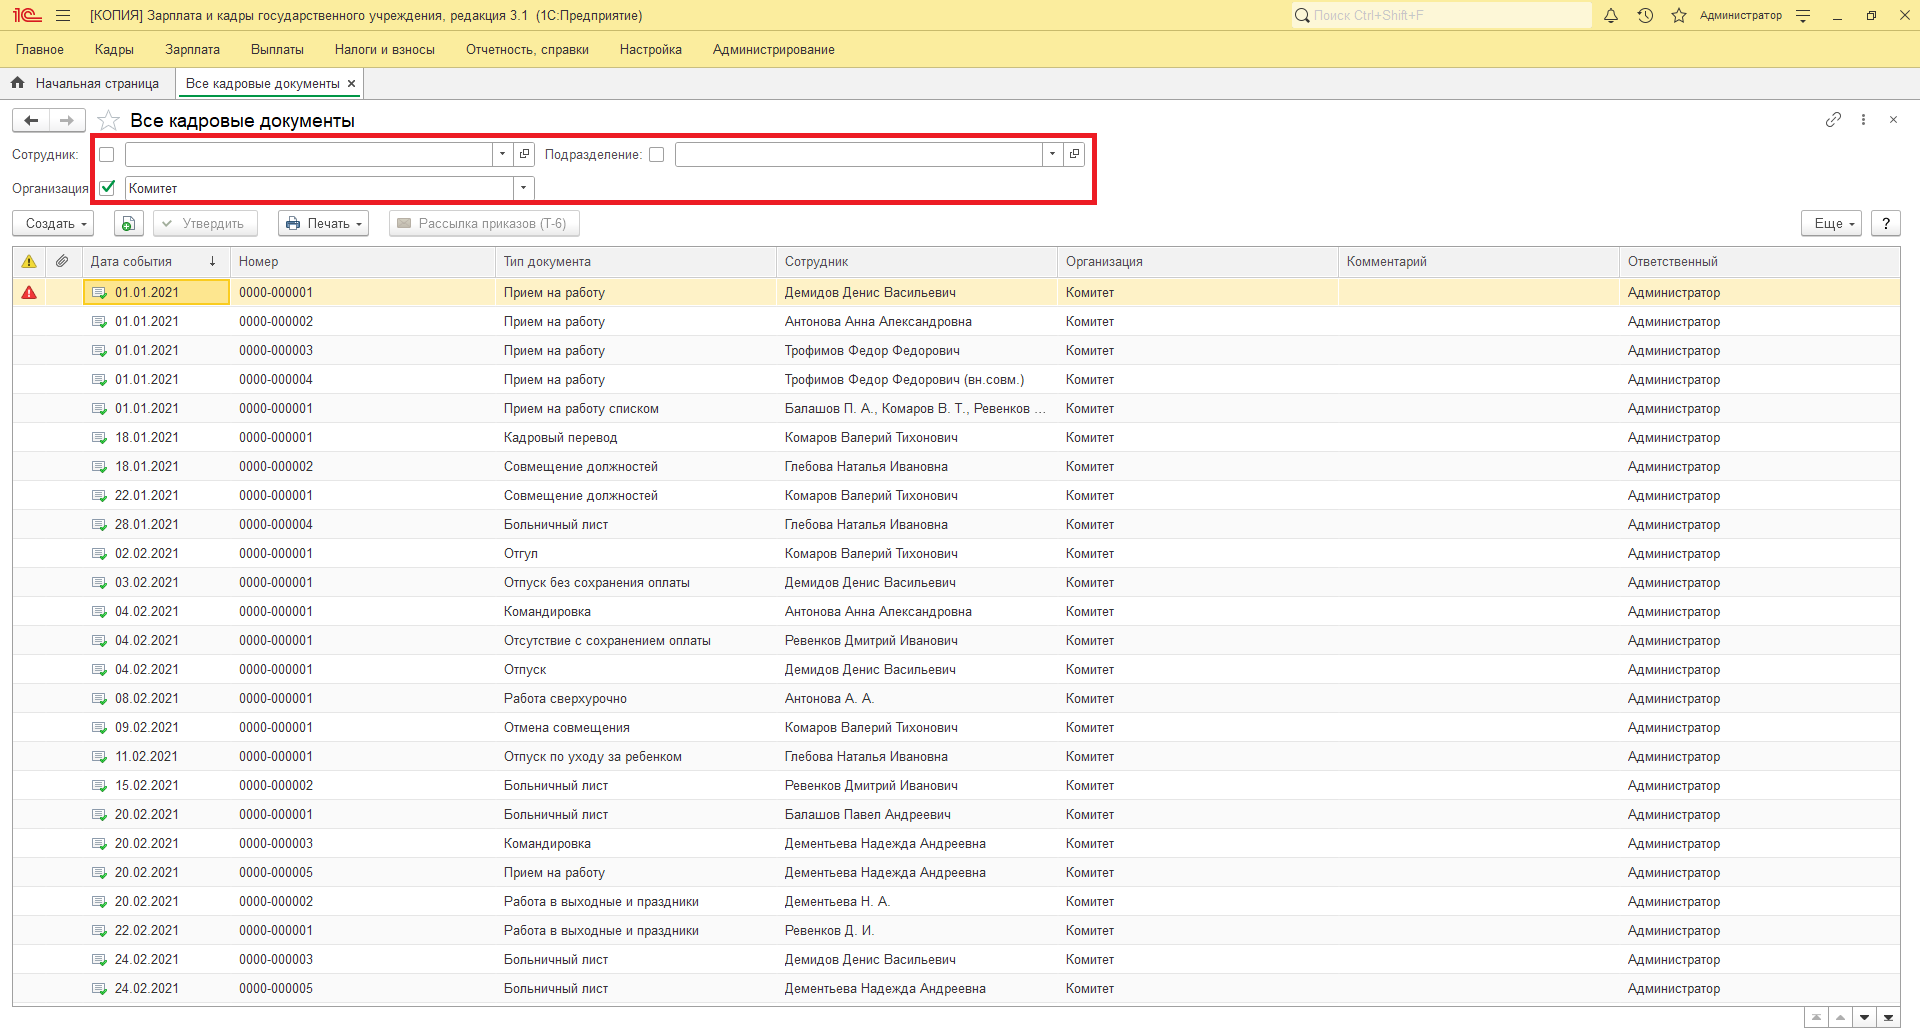Add Все кадровые документы to favorites
This screenshot has width=1920, height=1031.
108,121
